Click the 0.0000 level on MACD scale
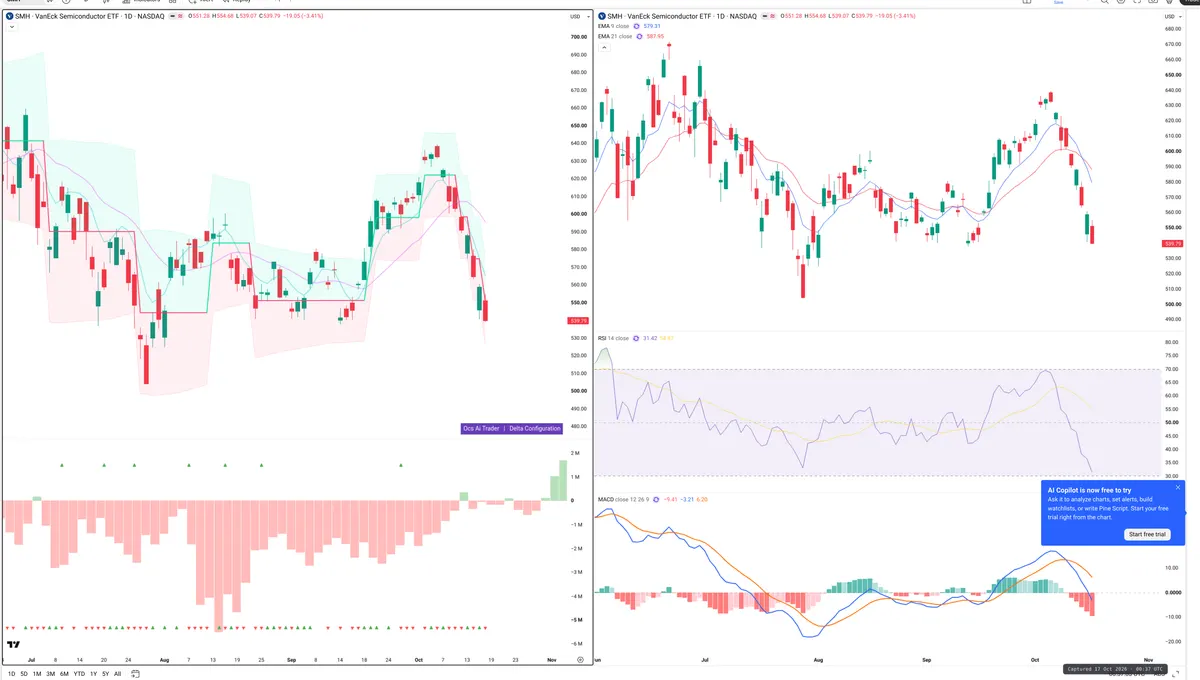The height and width of the screenshot is (680, 1200). (1173, 592)
